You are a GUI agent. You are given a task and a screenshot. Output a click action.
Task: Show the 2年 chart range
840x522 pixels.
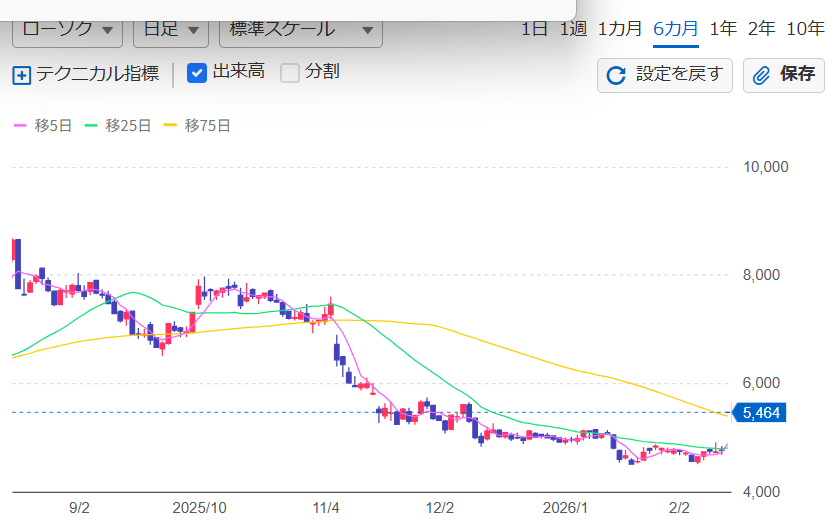pos(761,28)
